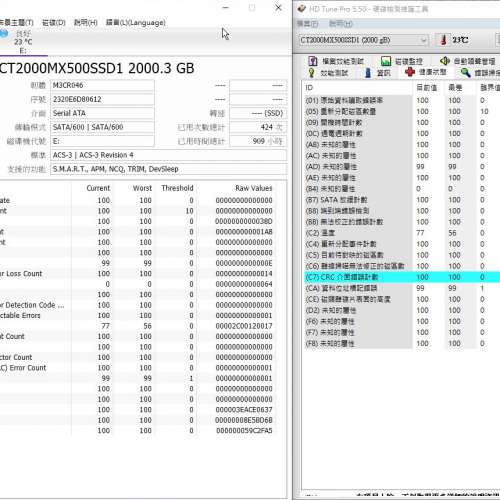
Task: Select the (C2) temperature row in HD Tune
Action: (402, 233)
